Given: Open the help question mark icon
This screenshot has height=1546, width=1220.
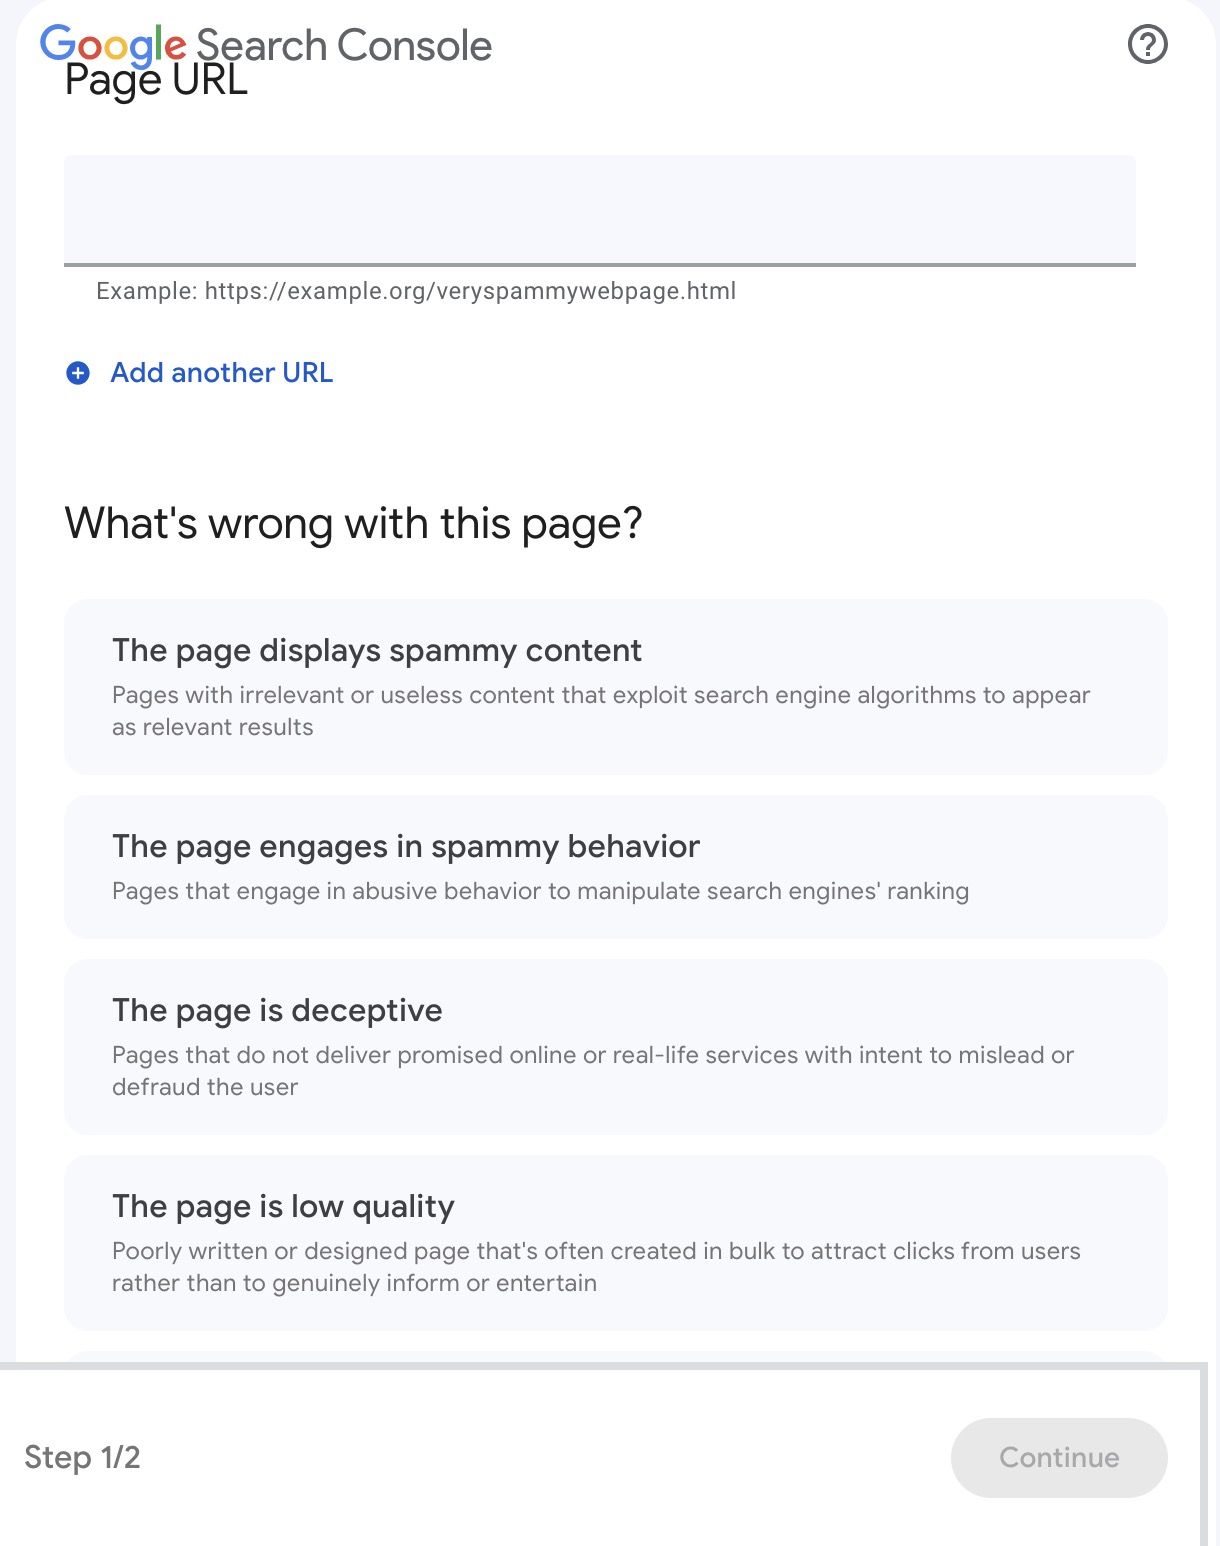Looking at the screenshot, I should tap(1147, 44).
